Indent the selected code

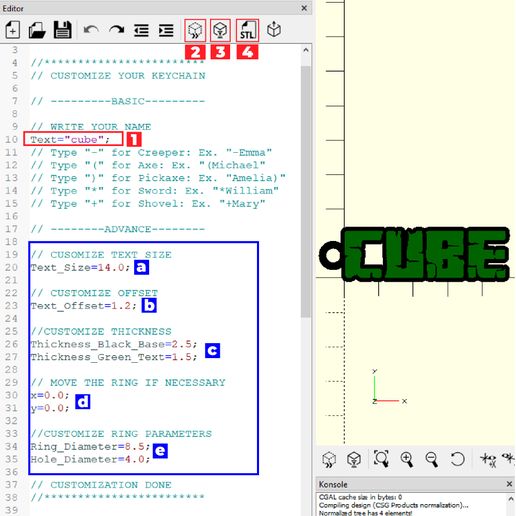(x=166, y=31)
